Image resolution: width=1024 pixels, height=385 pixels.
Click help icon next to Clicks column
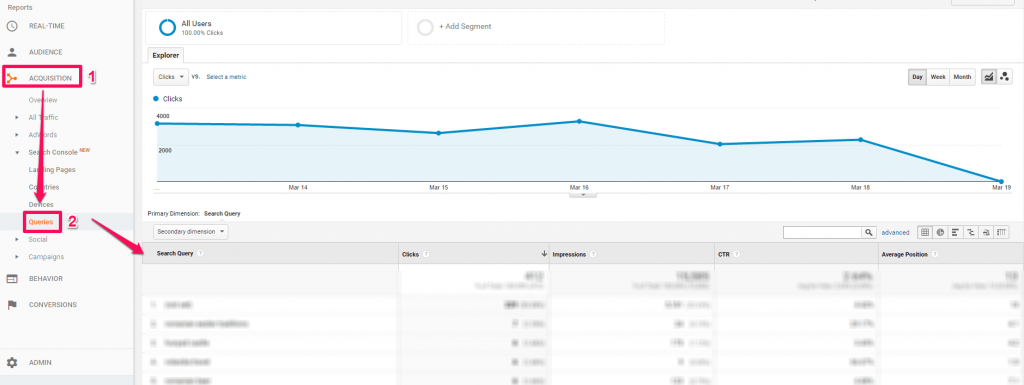click(x=426, y=254)
